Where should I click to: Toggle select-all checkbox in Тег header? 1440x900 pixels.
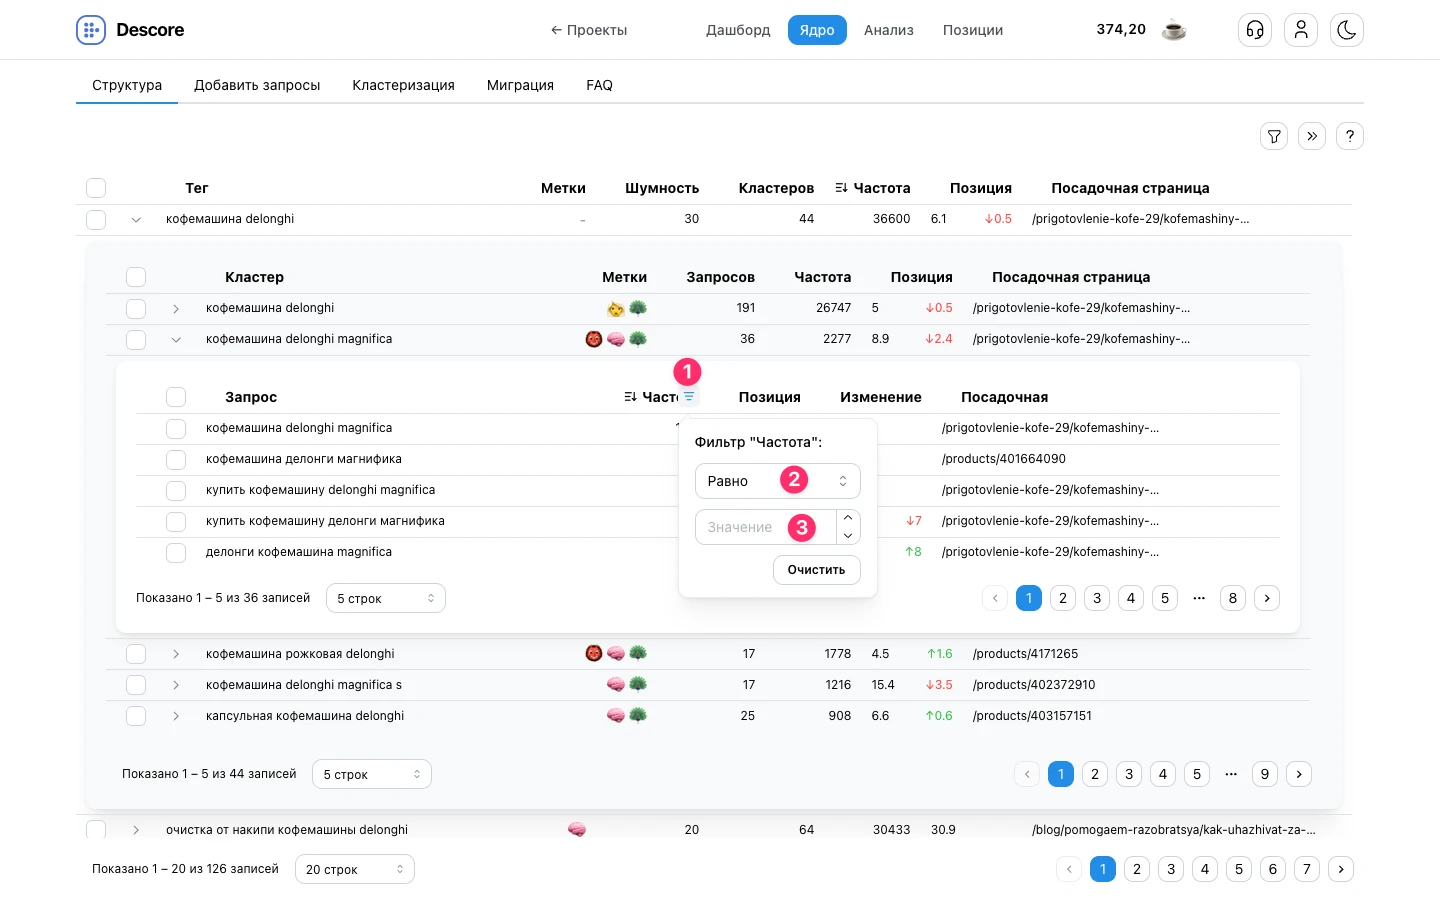[x=96, y=188]
